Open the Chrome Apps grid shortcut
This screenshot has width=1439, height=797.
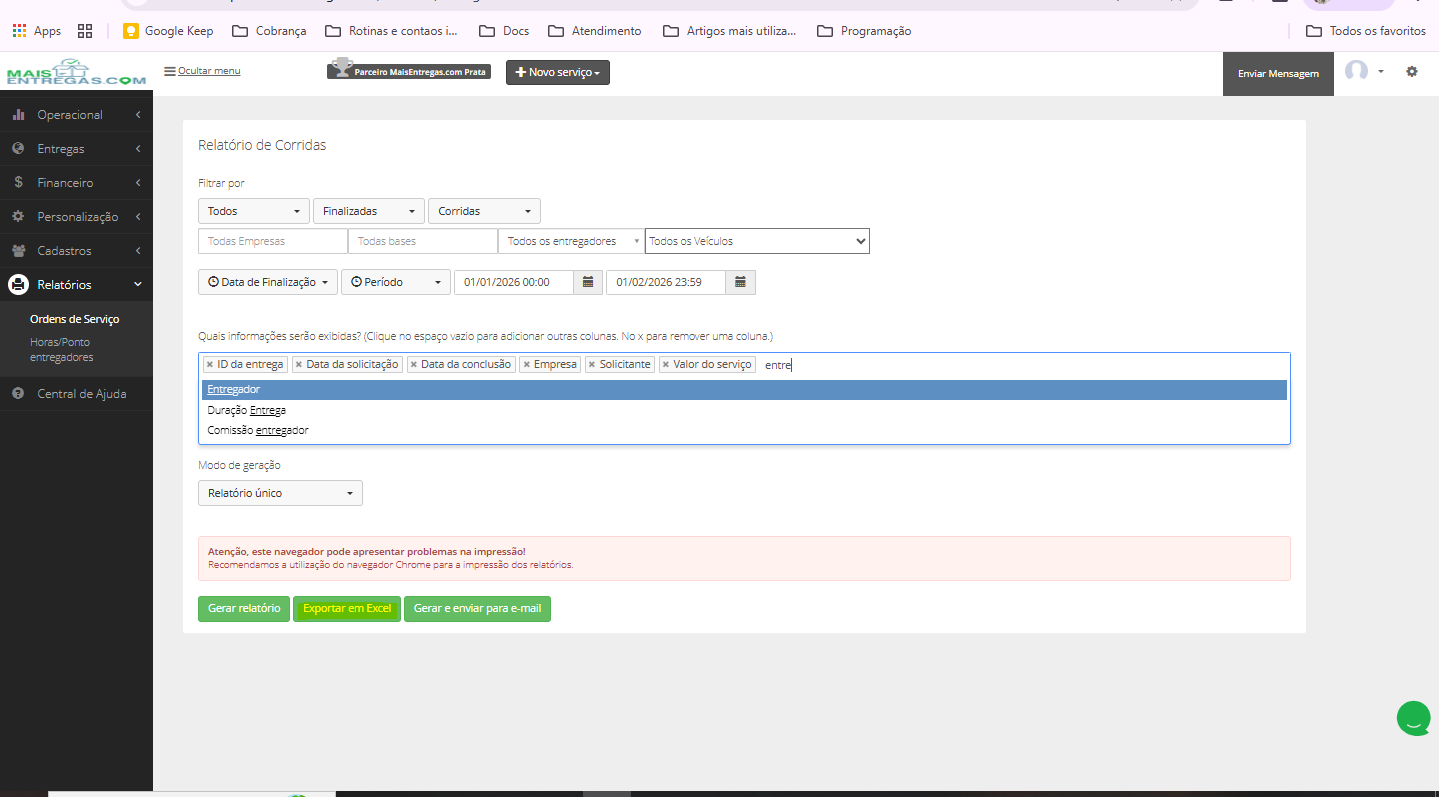pyautogui.click(x=36, y=31)
